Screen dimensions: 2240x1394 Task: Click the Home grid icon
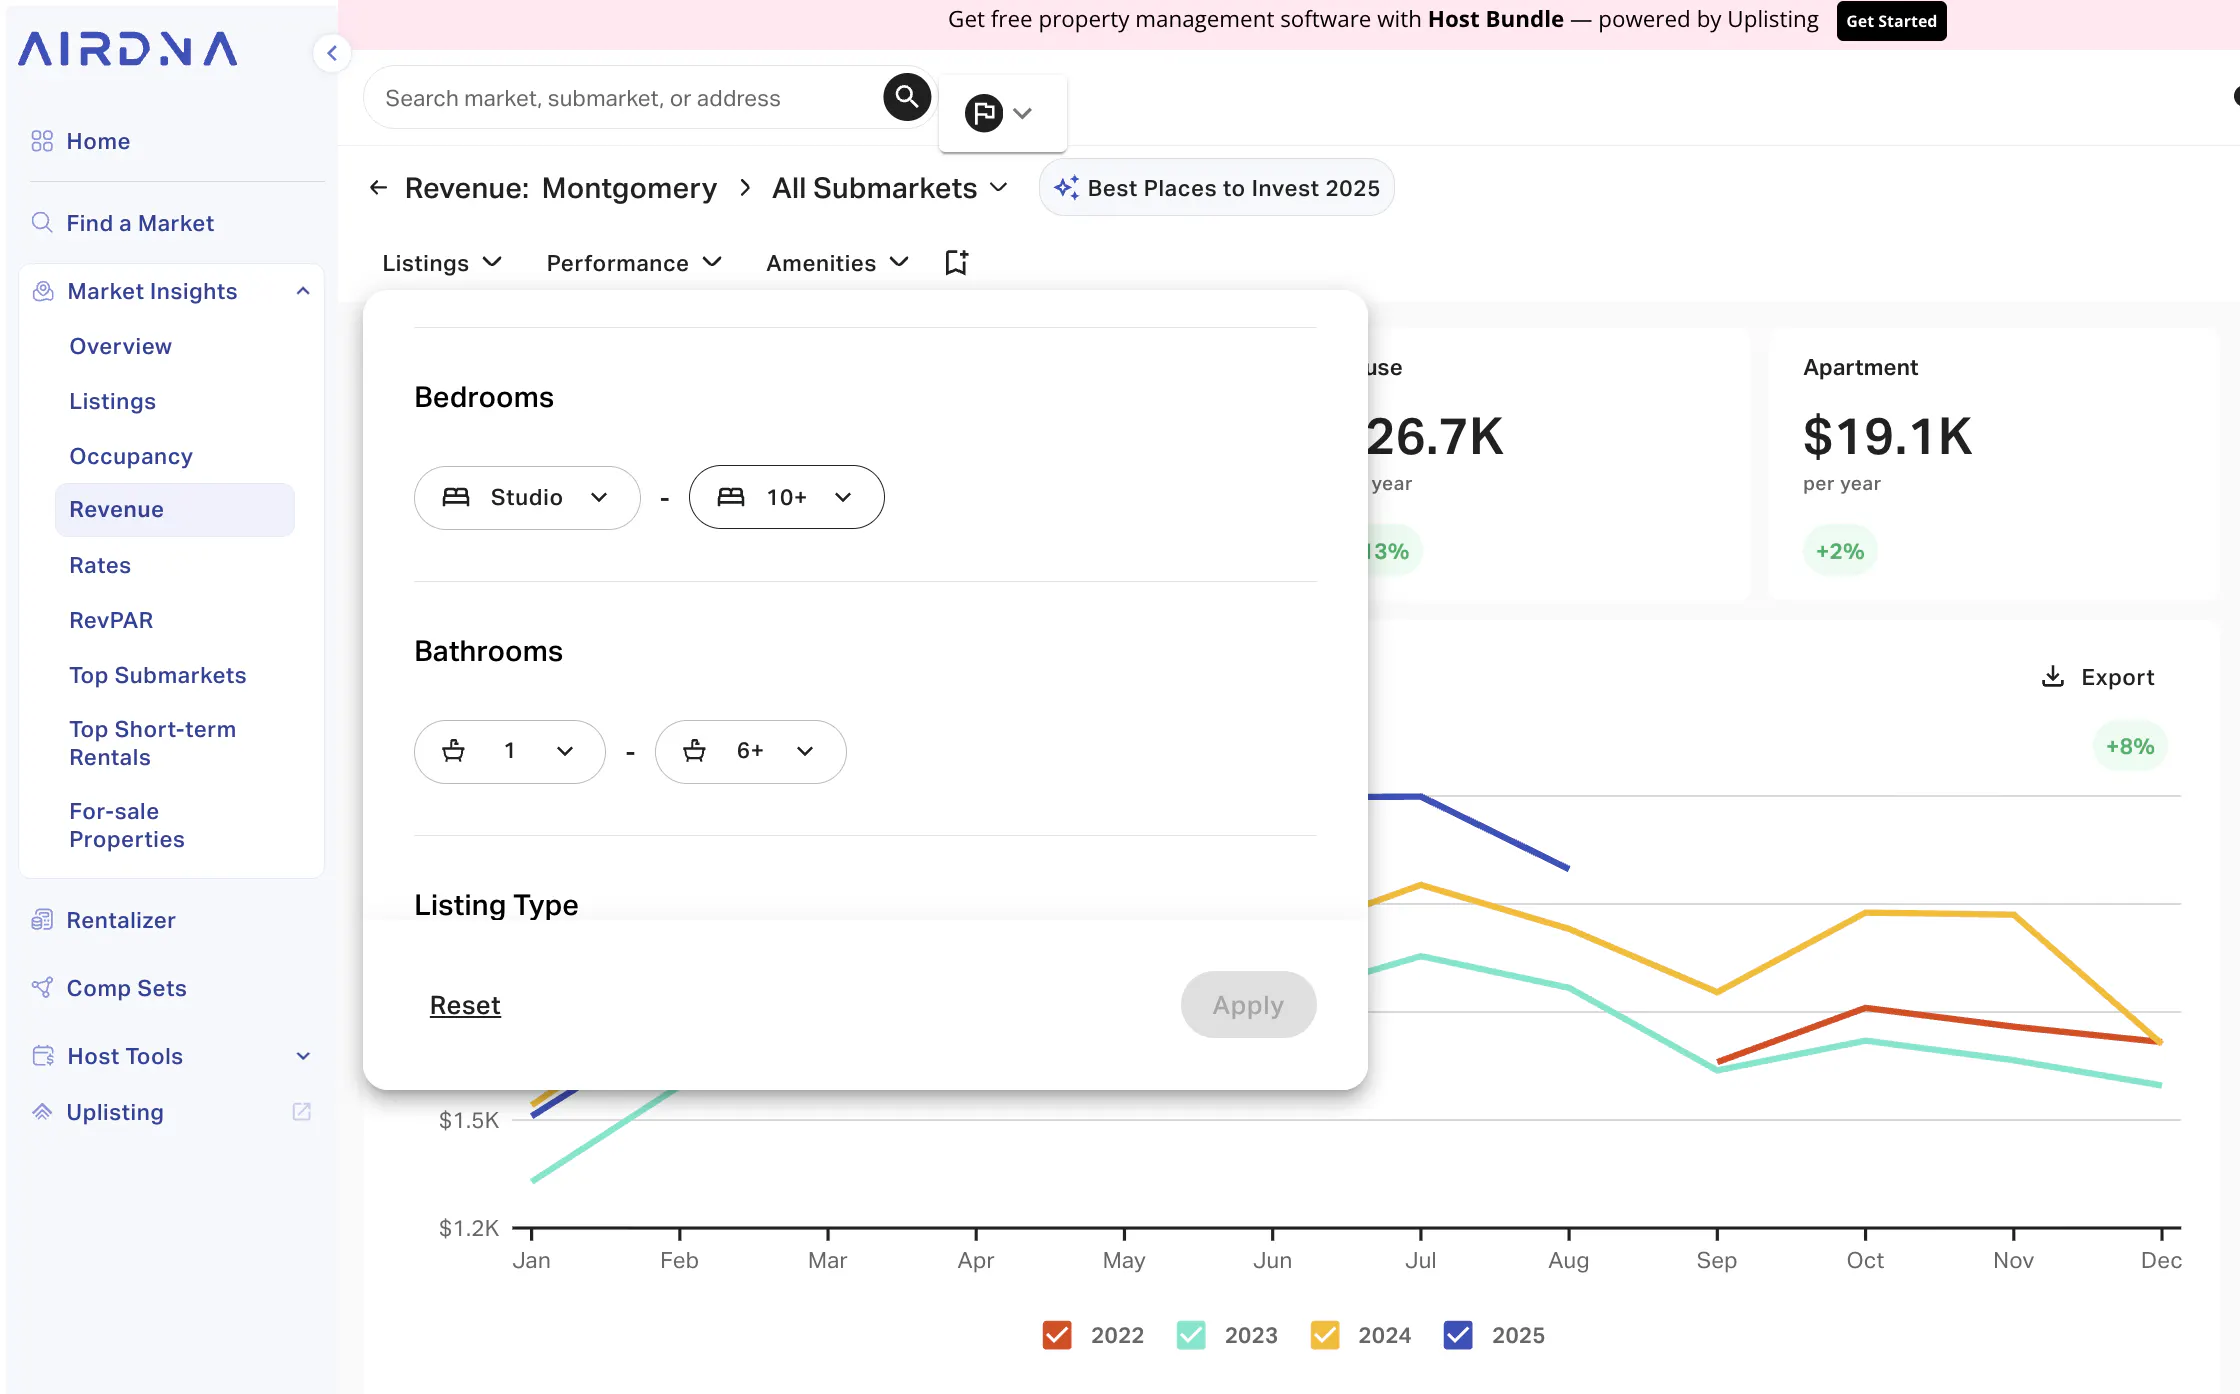[42, 141]
